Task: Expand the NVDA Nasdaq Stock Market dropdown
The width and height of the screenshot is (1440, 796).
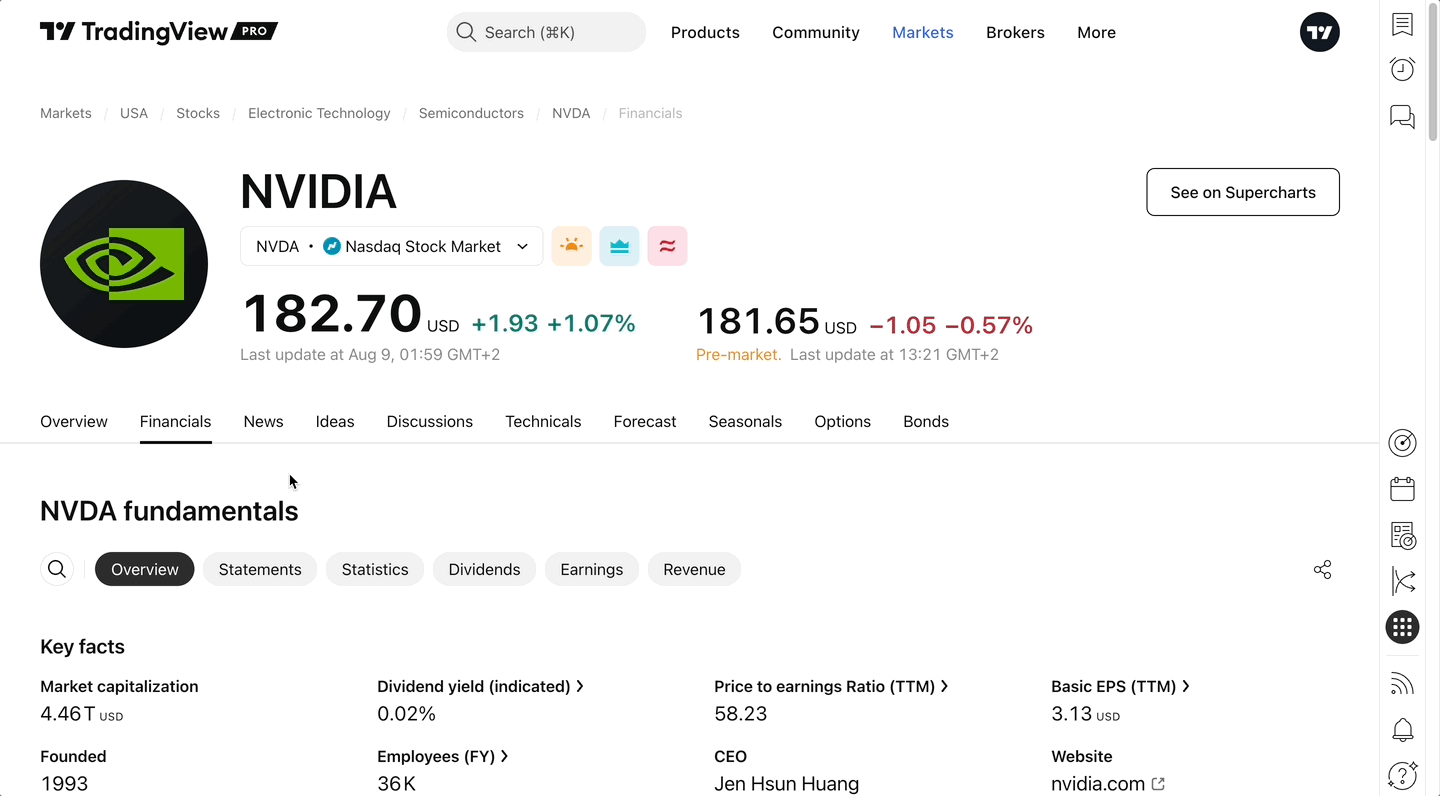Action: click(391, 246)
